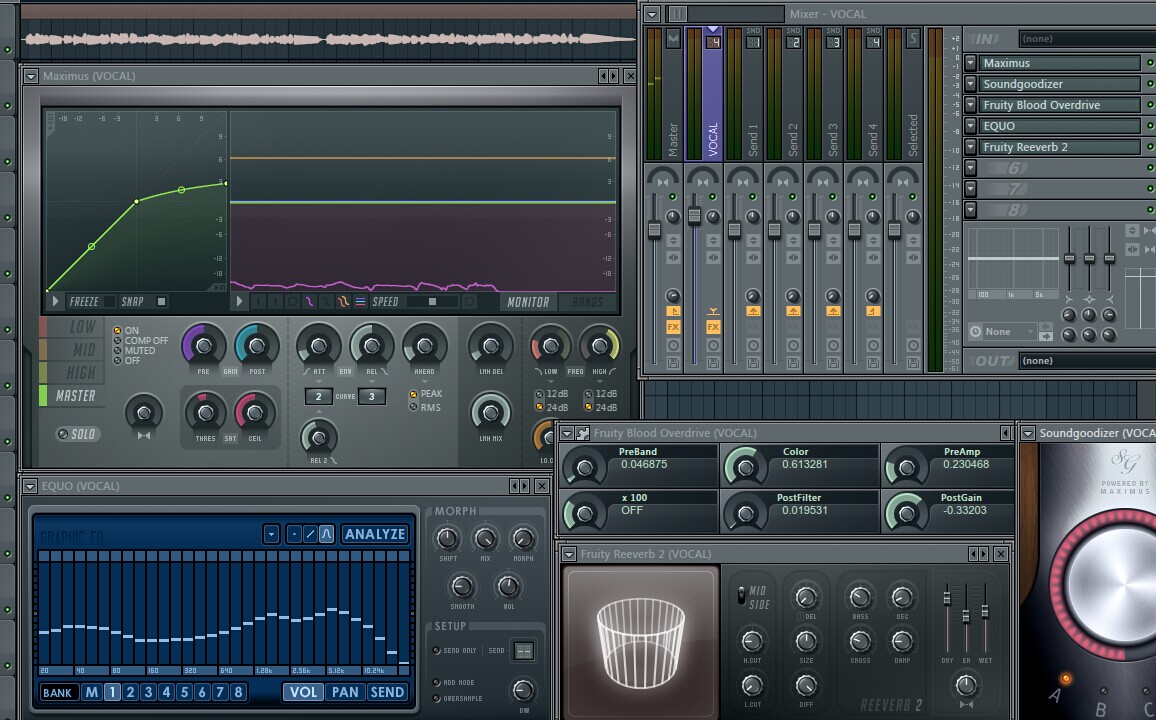
Task: Open the None delay compensation dropdown in Mixer
Action: [x=1010, y=332]
